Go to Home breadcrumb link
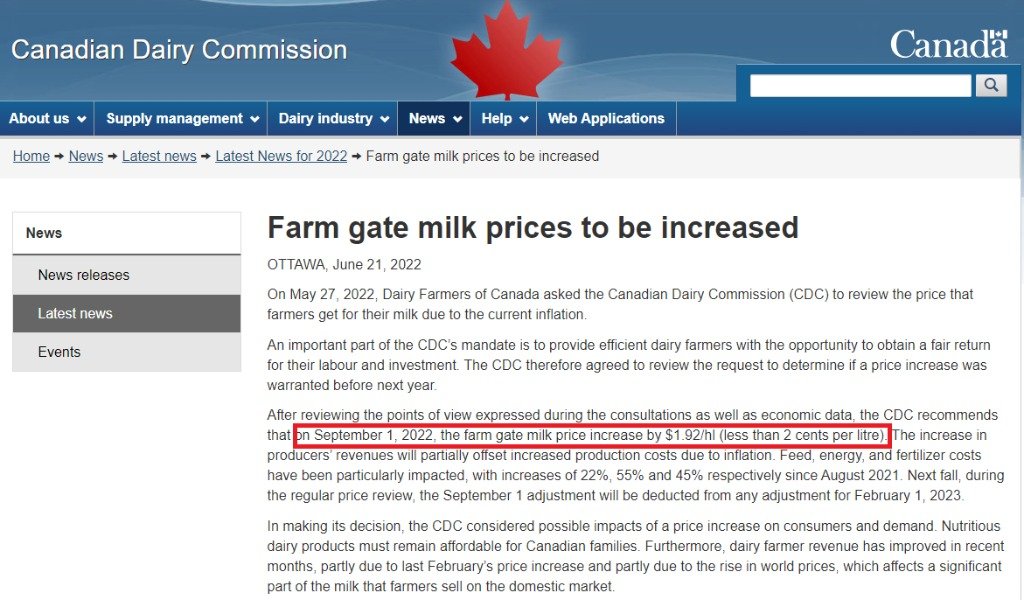 click(x=31, y=156)
